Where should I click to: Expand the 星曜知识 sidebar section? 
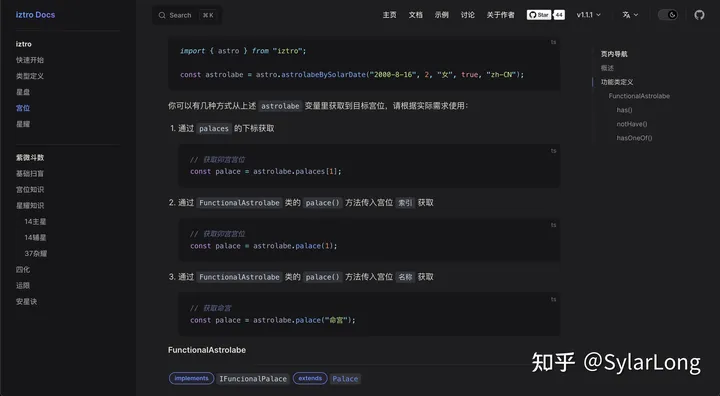click(30, 205)
